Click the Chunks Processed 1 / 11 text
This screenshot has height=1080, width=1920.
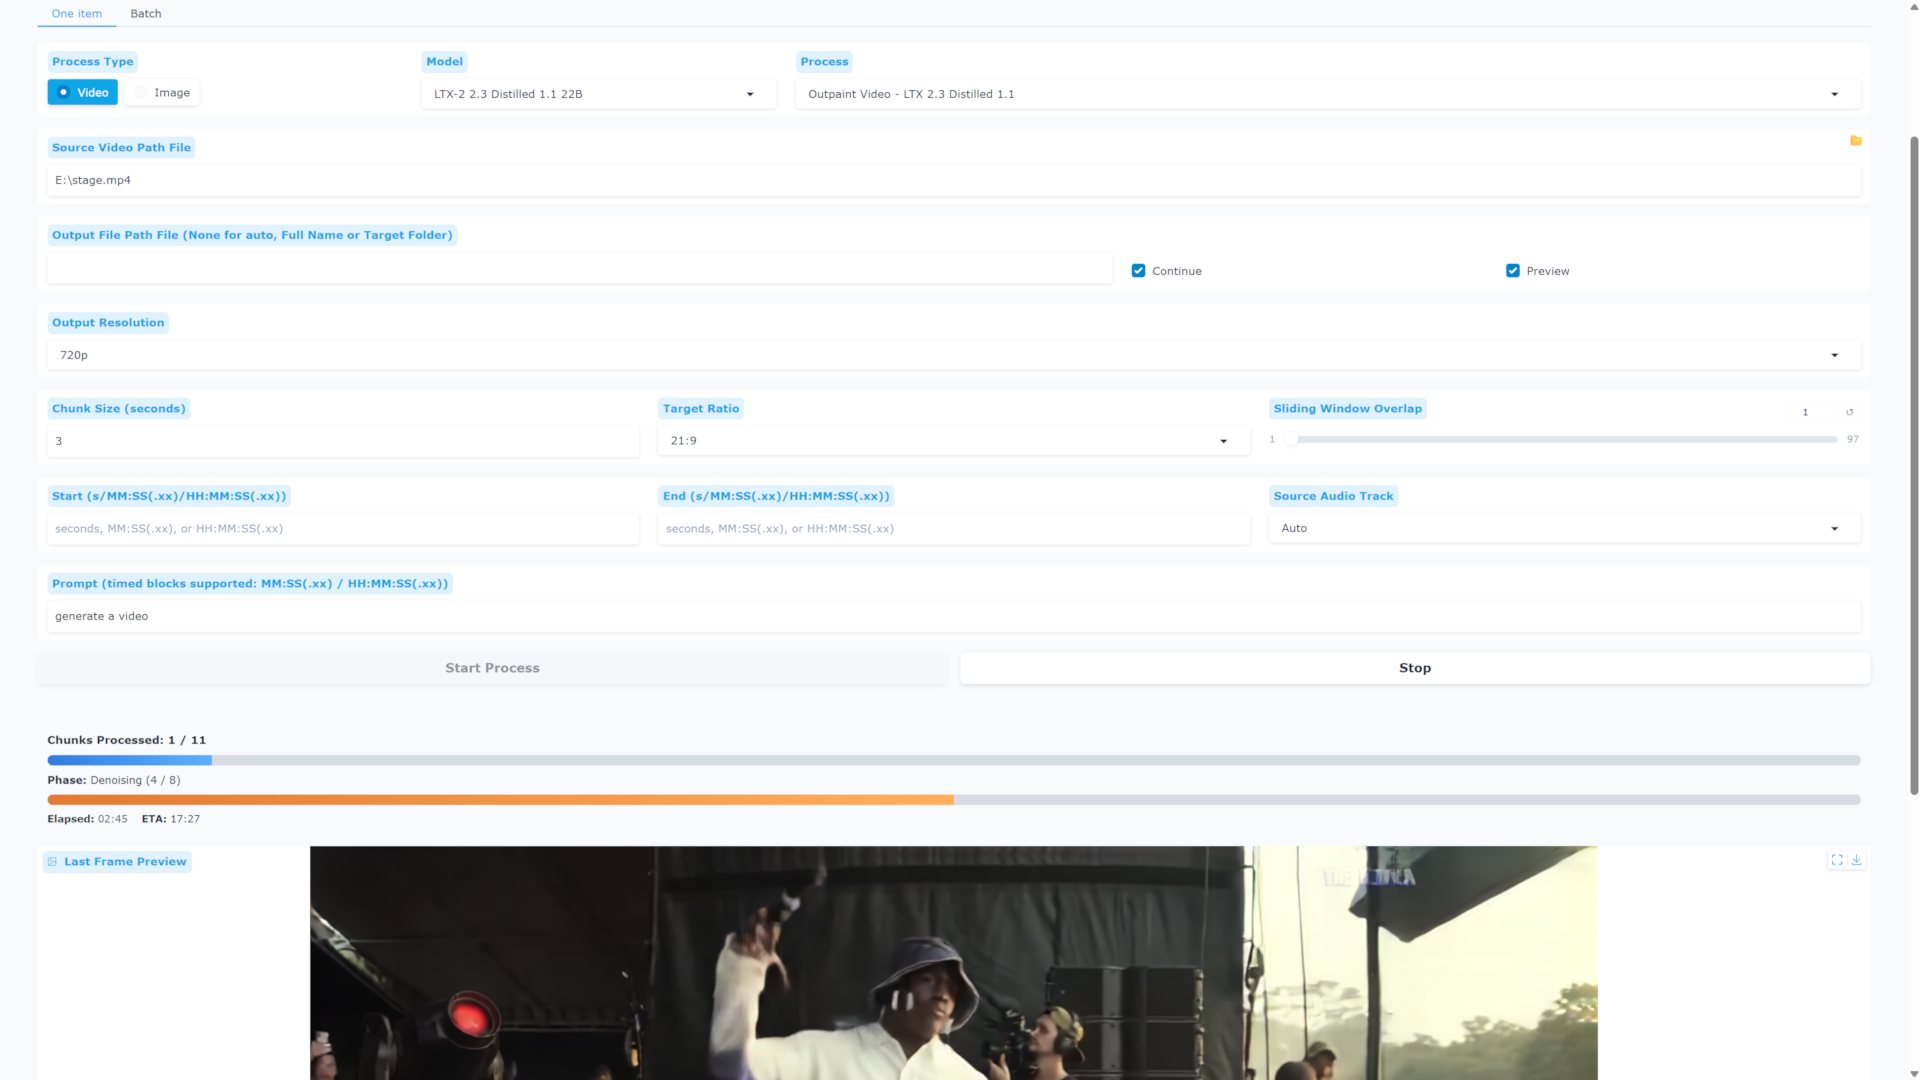click(x=127, y=740)
